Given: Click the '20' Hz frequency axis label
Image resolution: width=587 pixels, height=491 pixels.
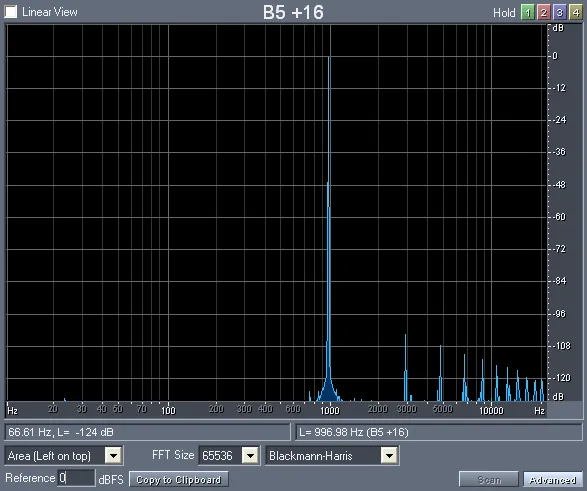Looking at the screenshot, I should [53, 409].
